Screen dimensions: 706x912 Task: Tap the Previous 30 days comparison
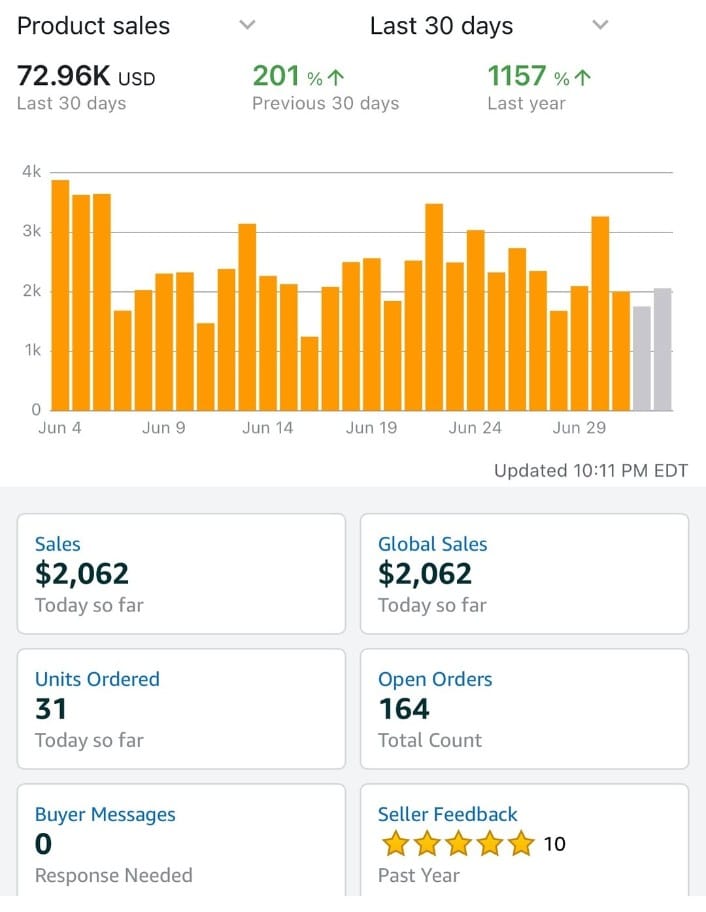coord(325,103)
